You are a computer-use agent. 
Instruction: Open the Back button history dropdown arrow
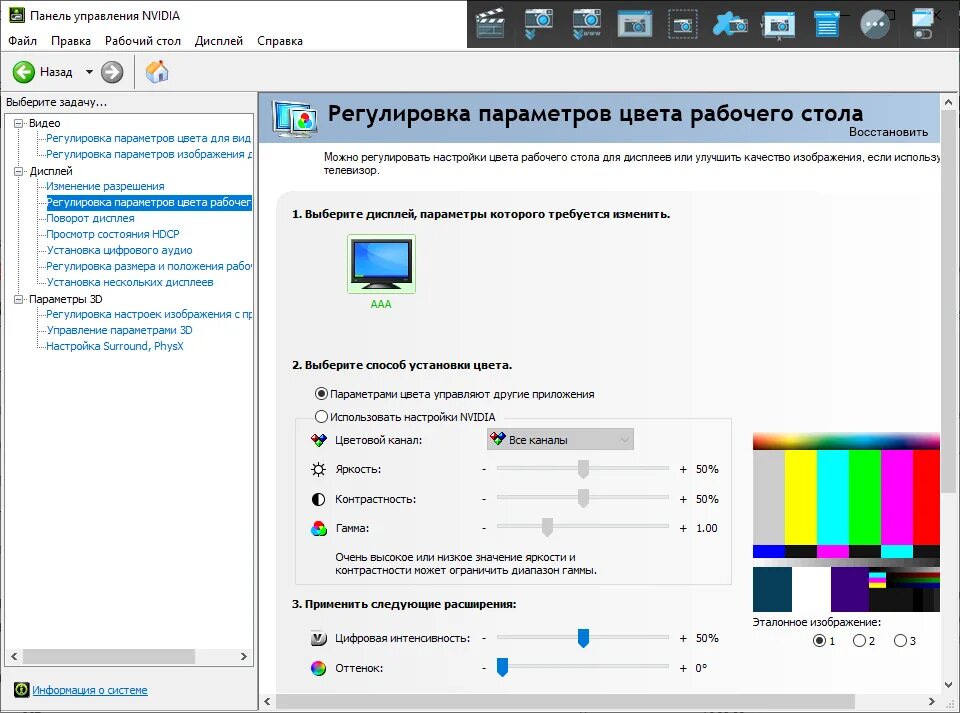89,72
